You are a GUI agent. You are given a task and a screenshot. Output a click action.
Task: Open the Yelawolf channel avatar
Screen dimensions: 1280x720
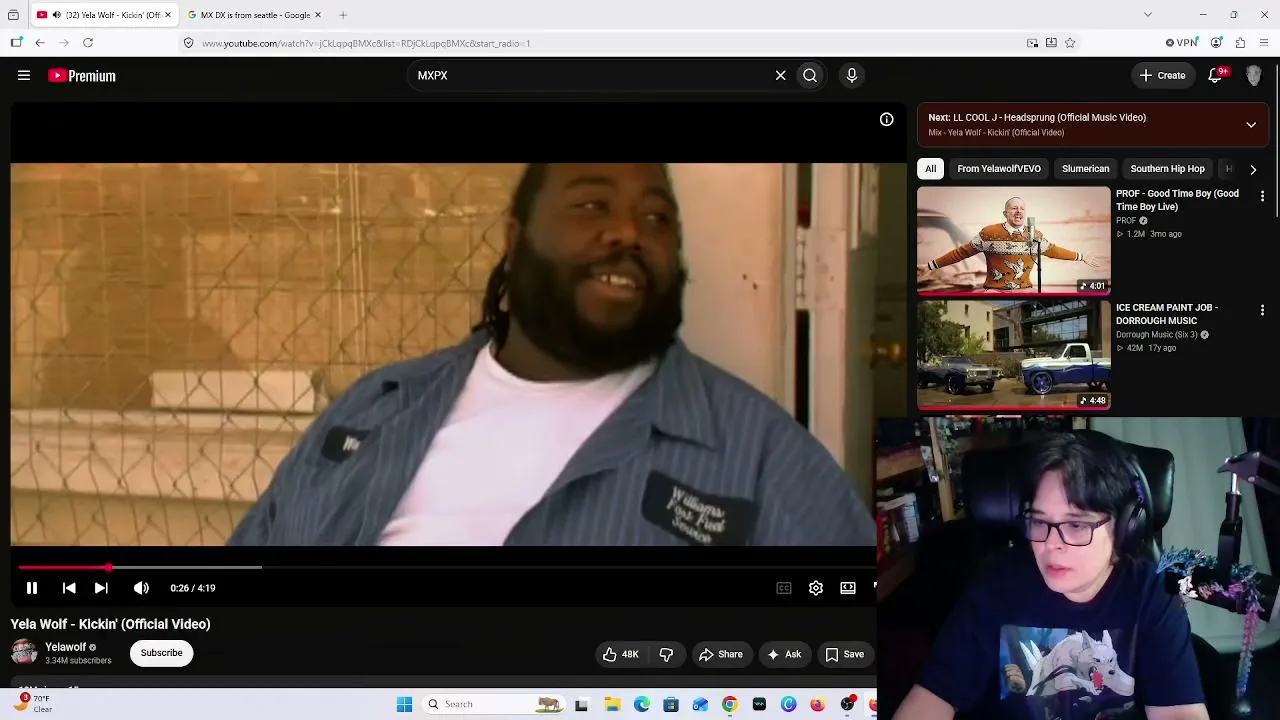24,652
